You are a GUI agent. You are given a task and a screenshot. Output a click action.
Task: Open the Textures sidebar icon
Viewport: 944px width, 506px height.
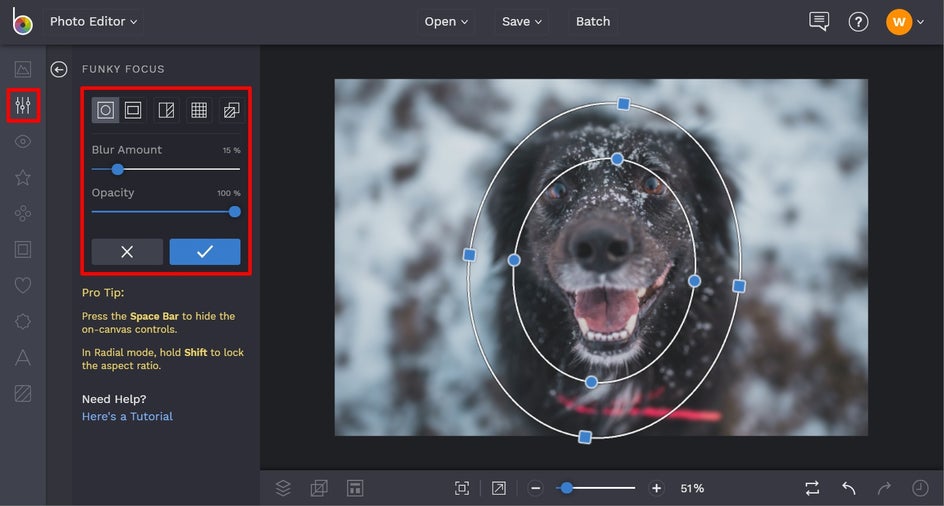[x=23, y=393]
